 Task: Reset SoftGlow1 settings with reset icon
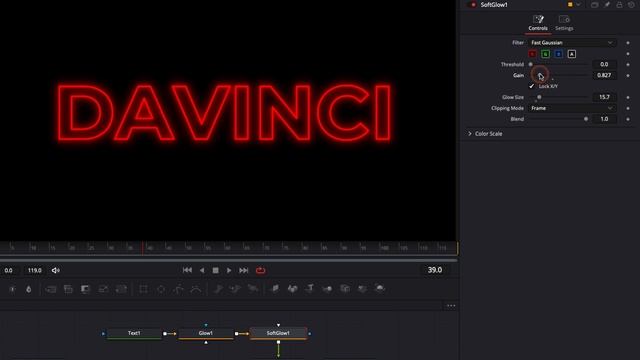pos(631,4)
